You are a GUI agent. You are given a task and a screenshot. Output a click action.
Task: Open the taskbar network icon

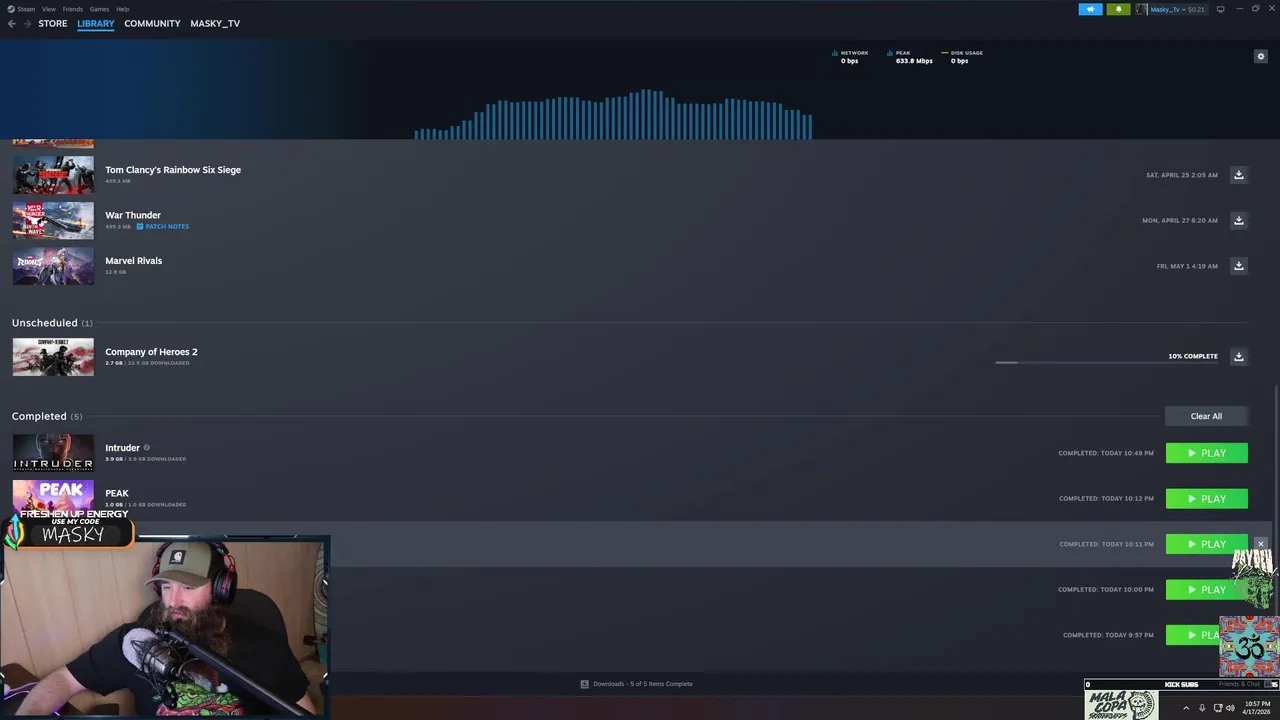[1217, 708]
